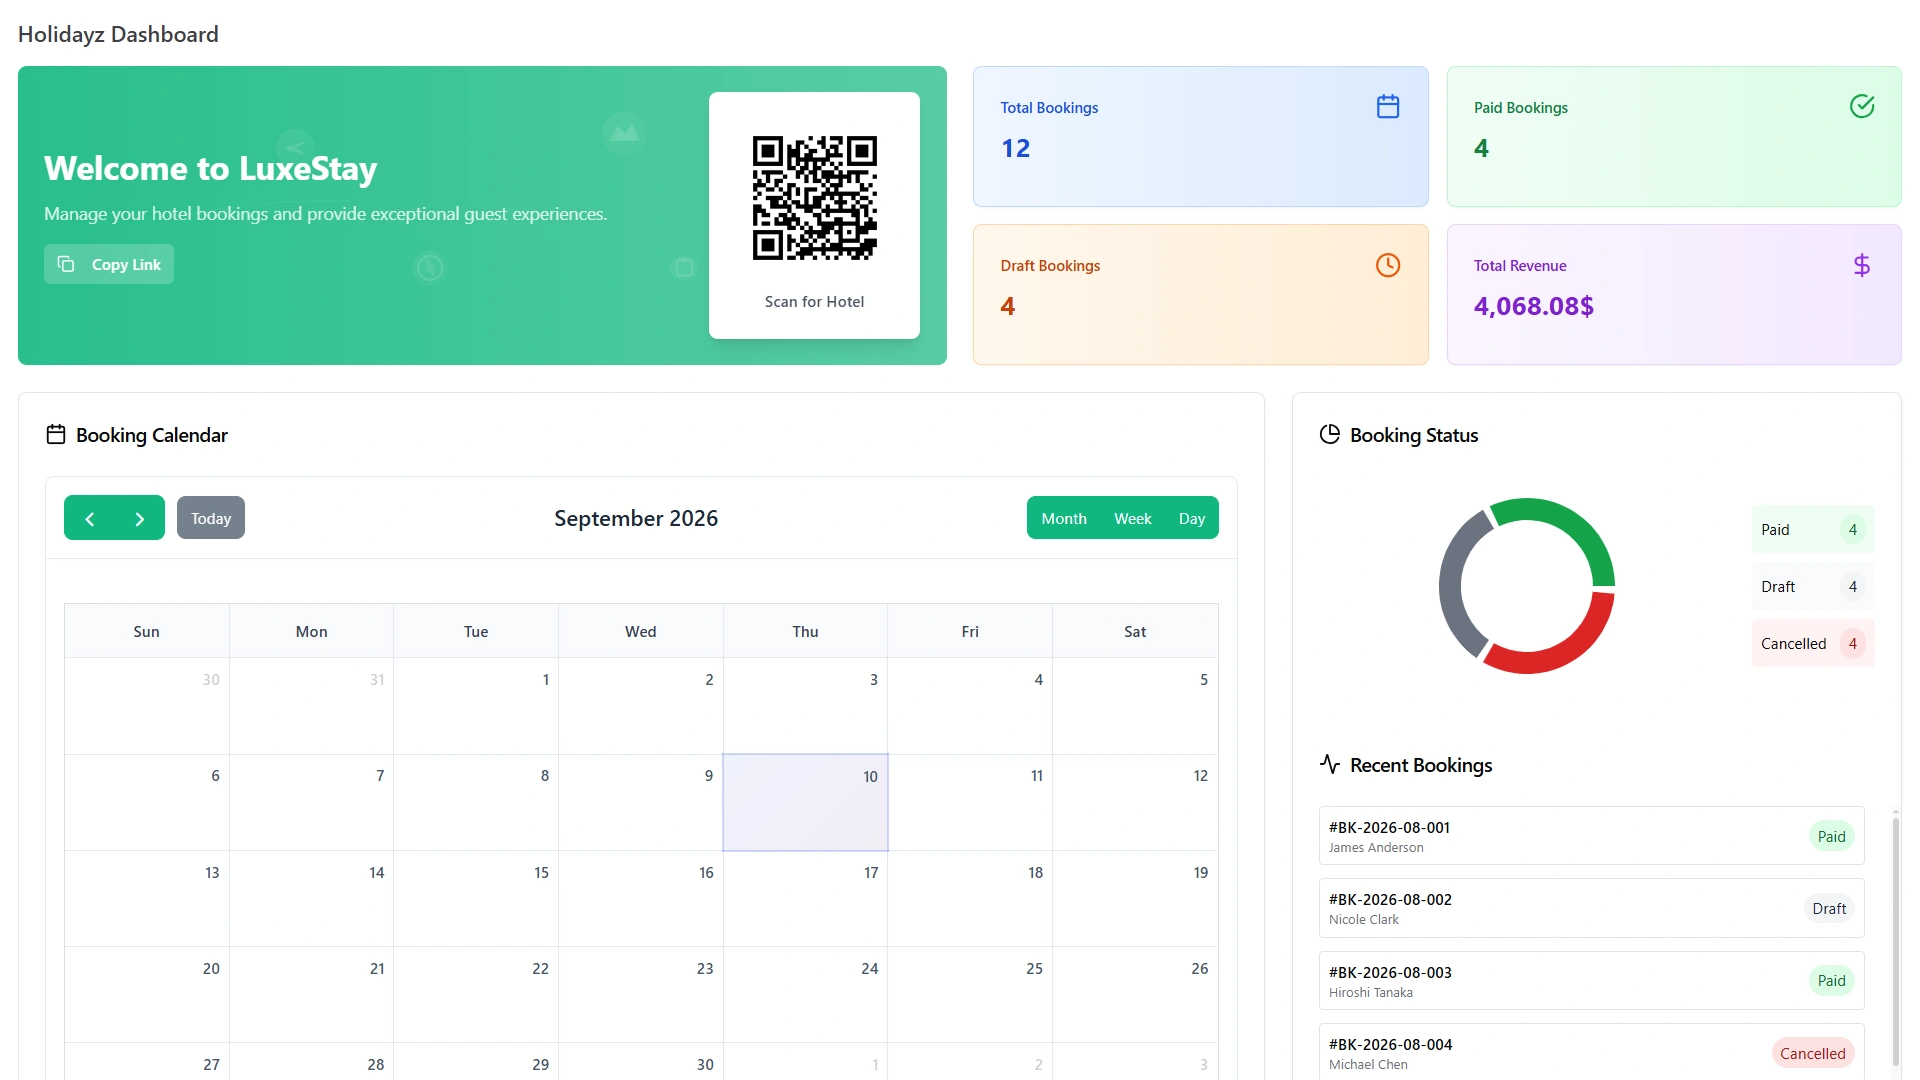Select September 15 in the calendar

coord(476,899)
